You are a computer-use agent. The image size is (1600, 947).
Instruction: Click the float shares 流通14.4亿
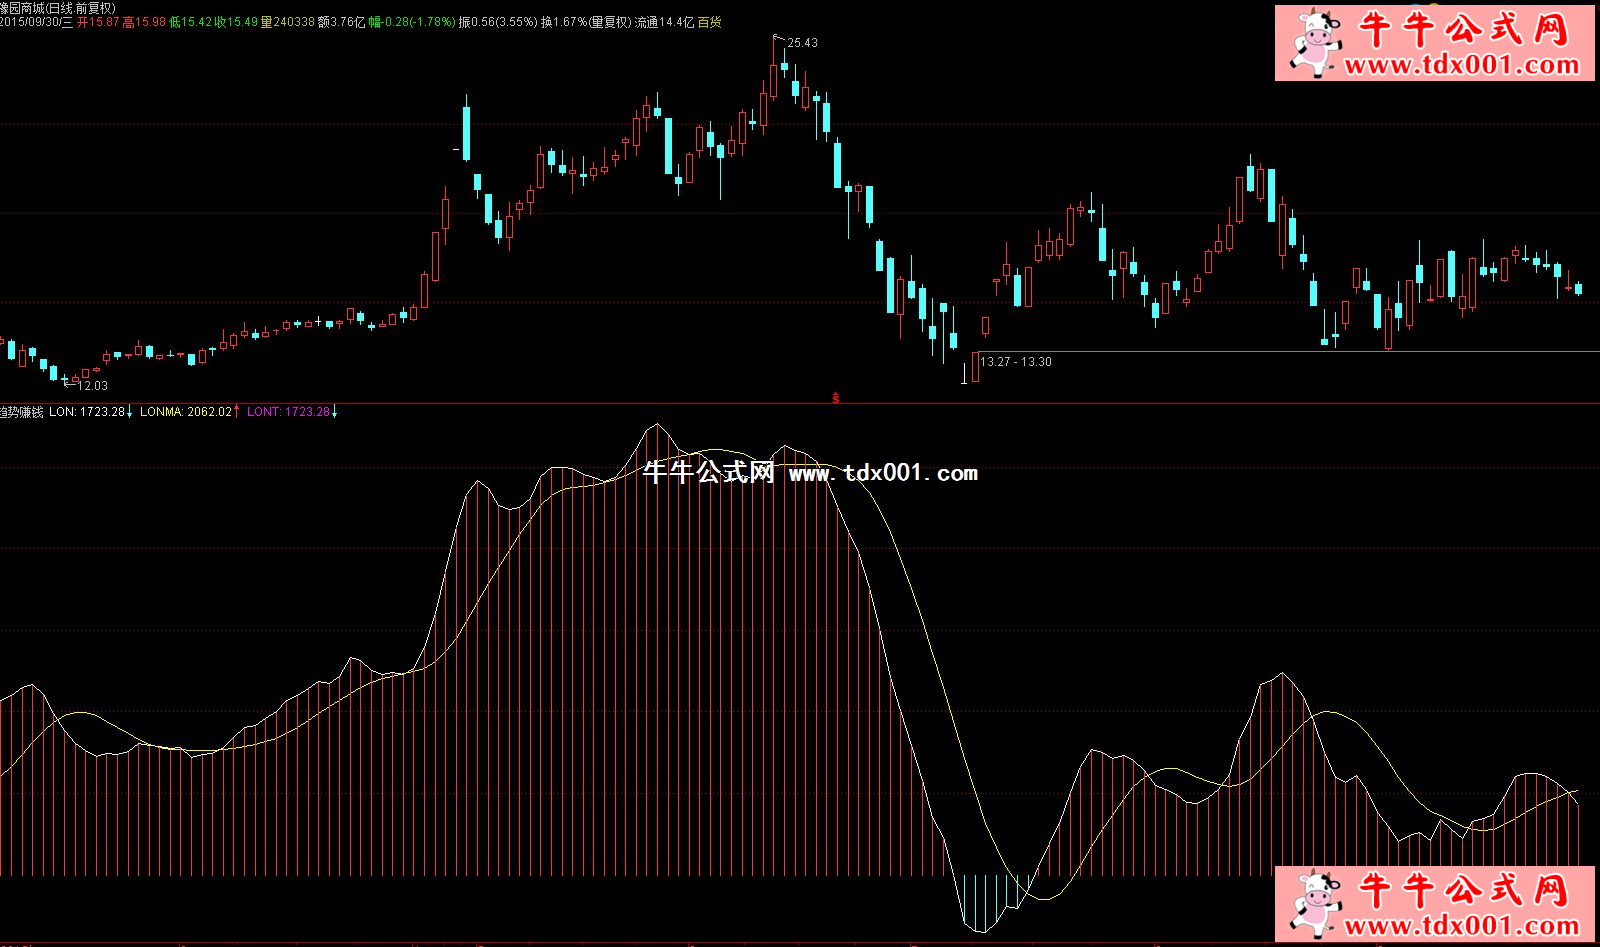pos(664,22)
